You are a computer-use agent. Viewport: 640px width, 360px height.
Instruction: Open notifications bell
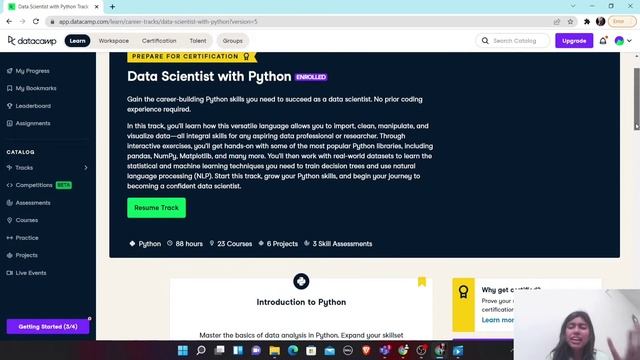(x=603, y=40)
